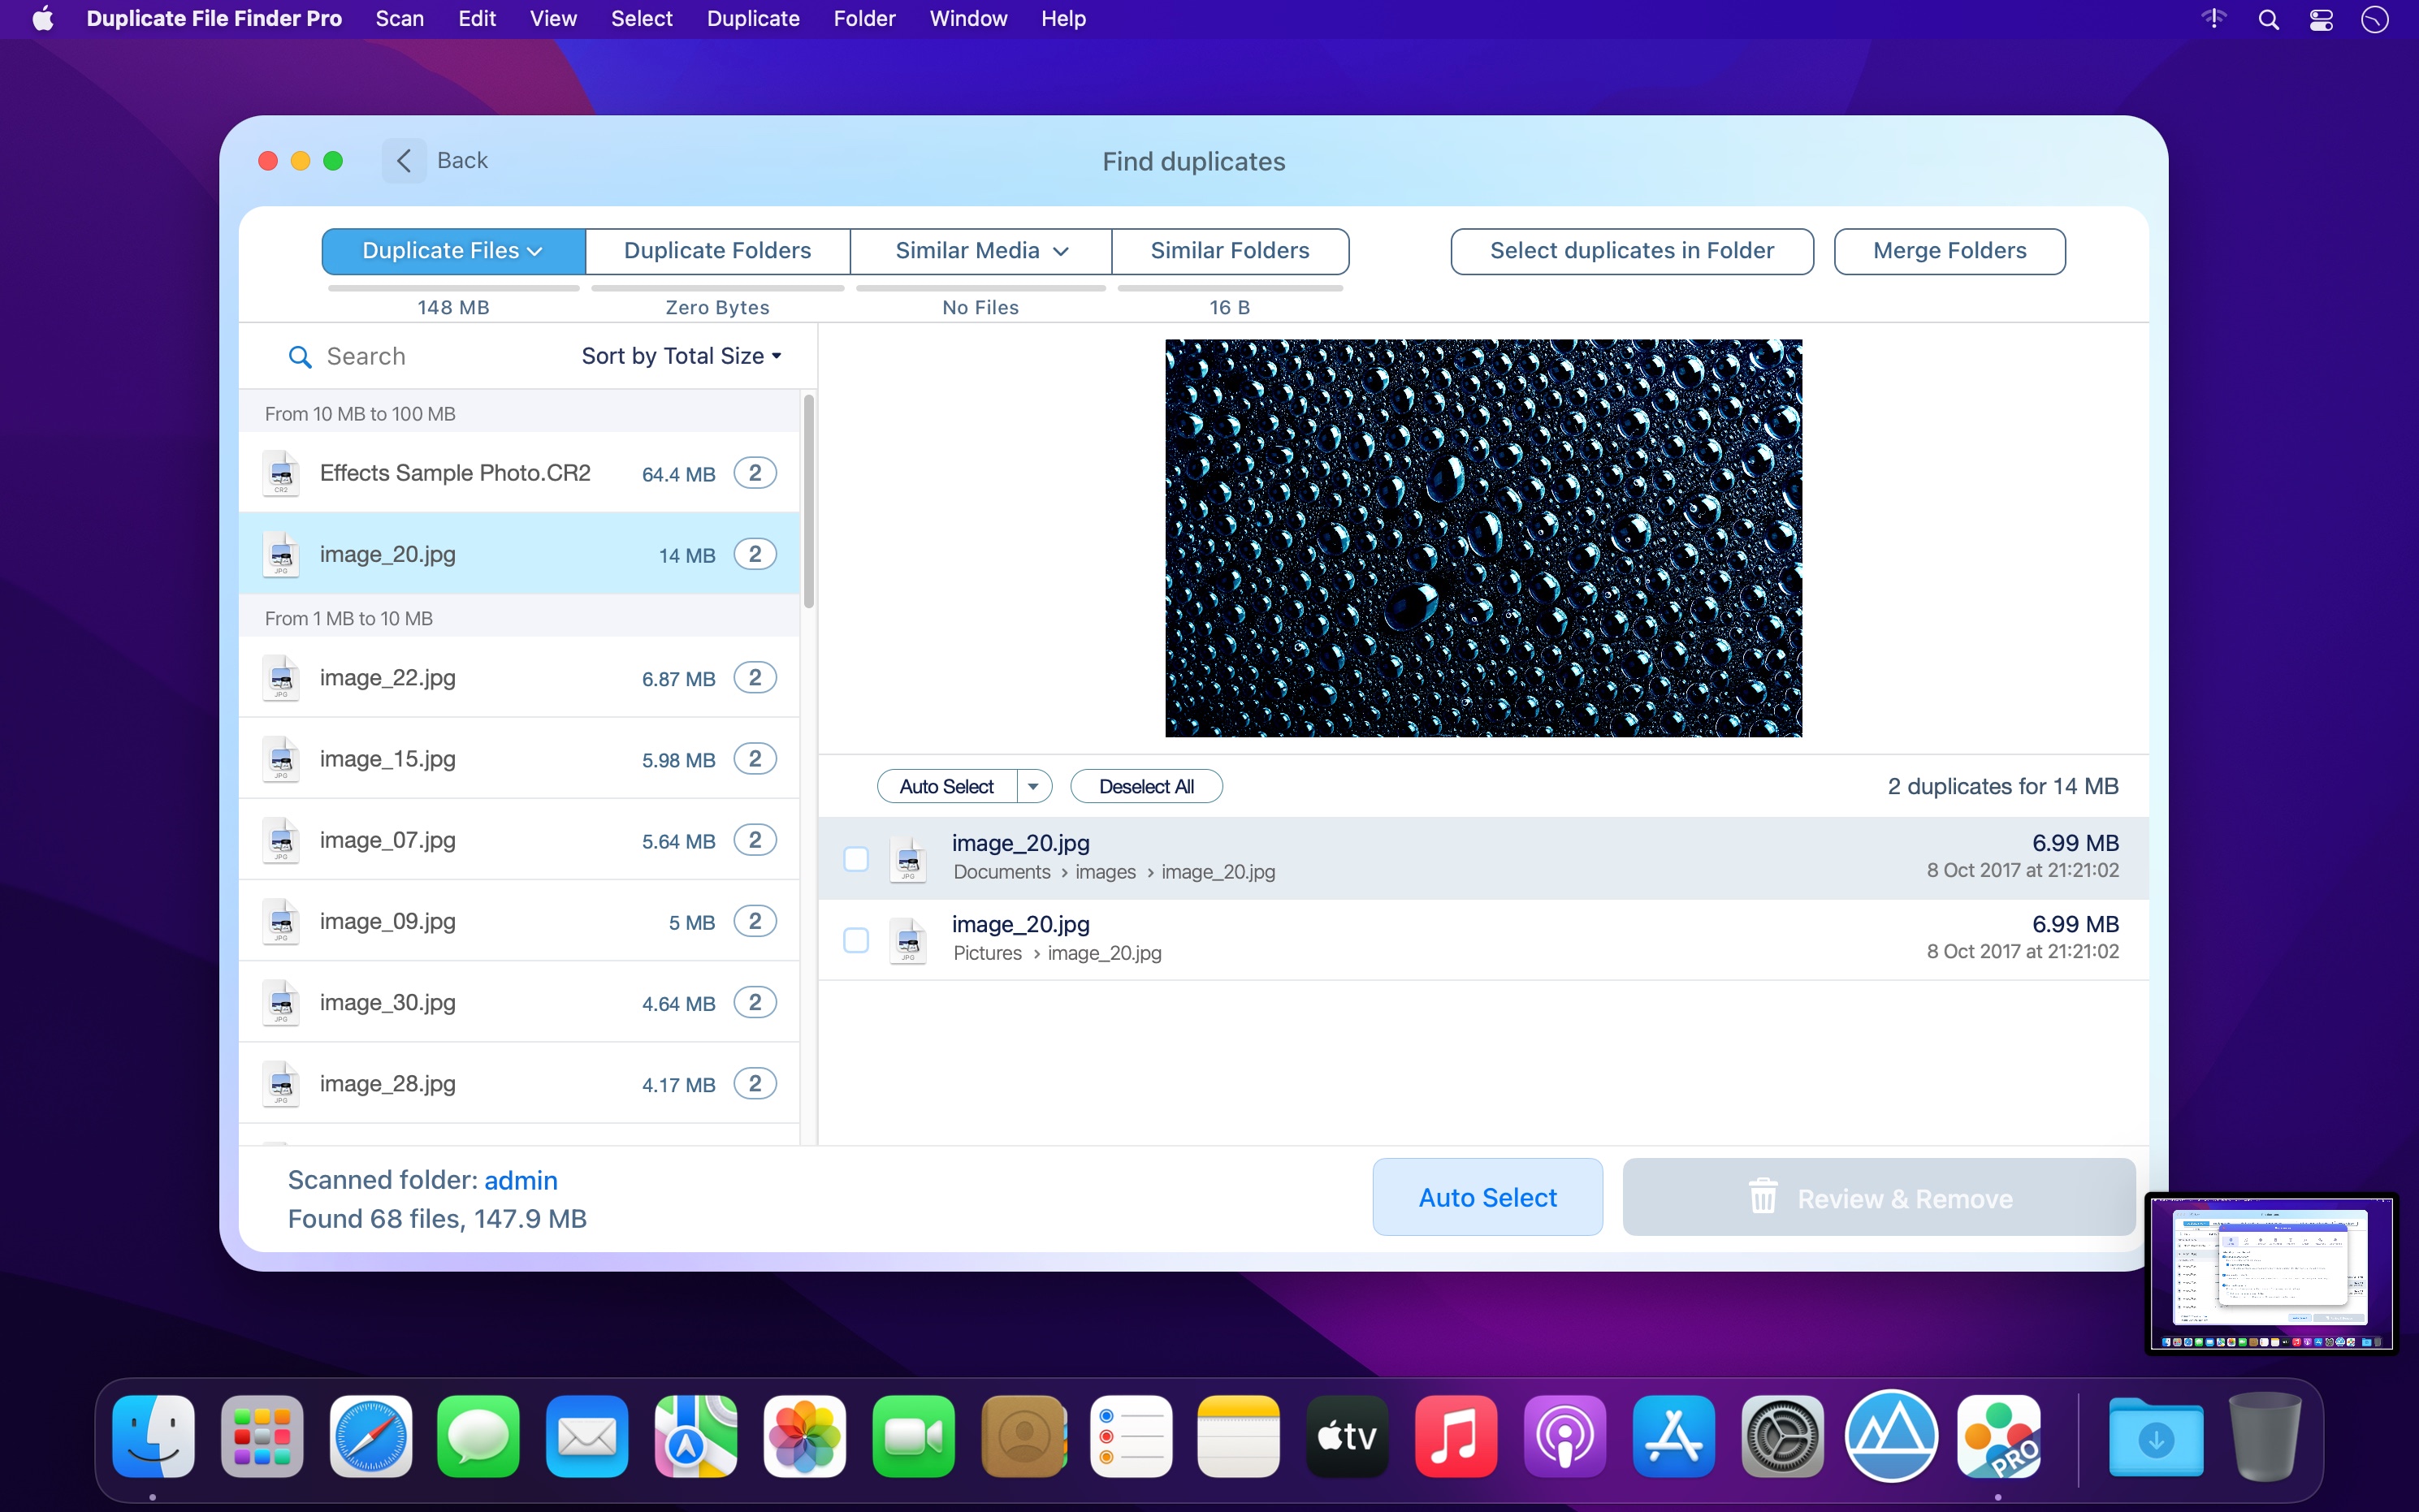Click the duplicate count badge for image_15.jpg
Screen dimensions: 2419x1512
point(755,759)
